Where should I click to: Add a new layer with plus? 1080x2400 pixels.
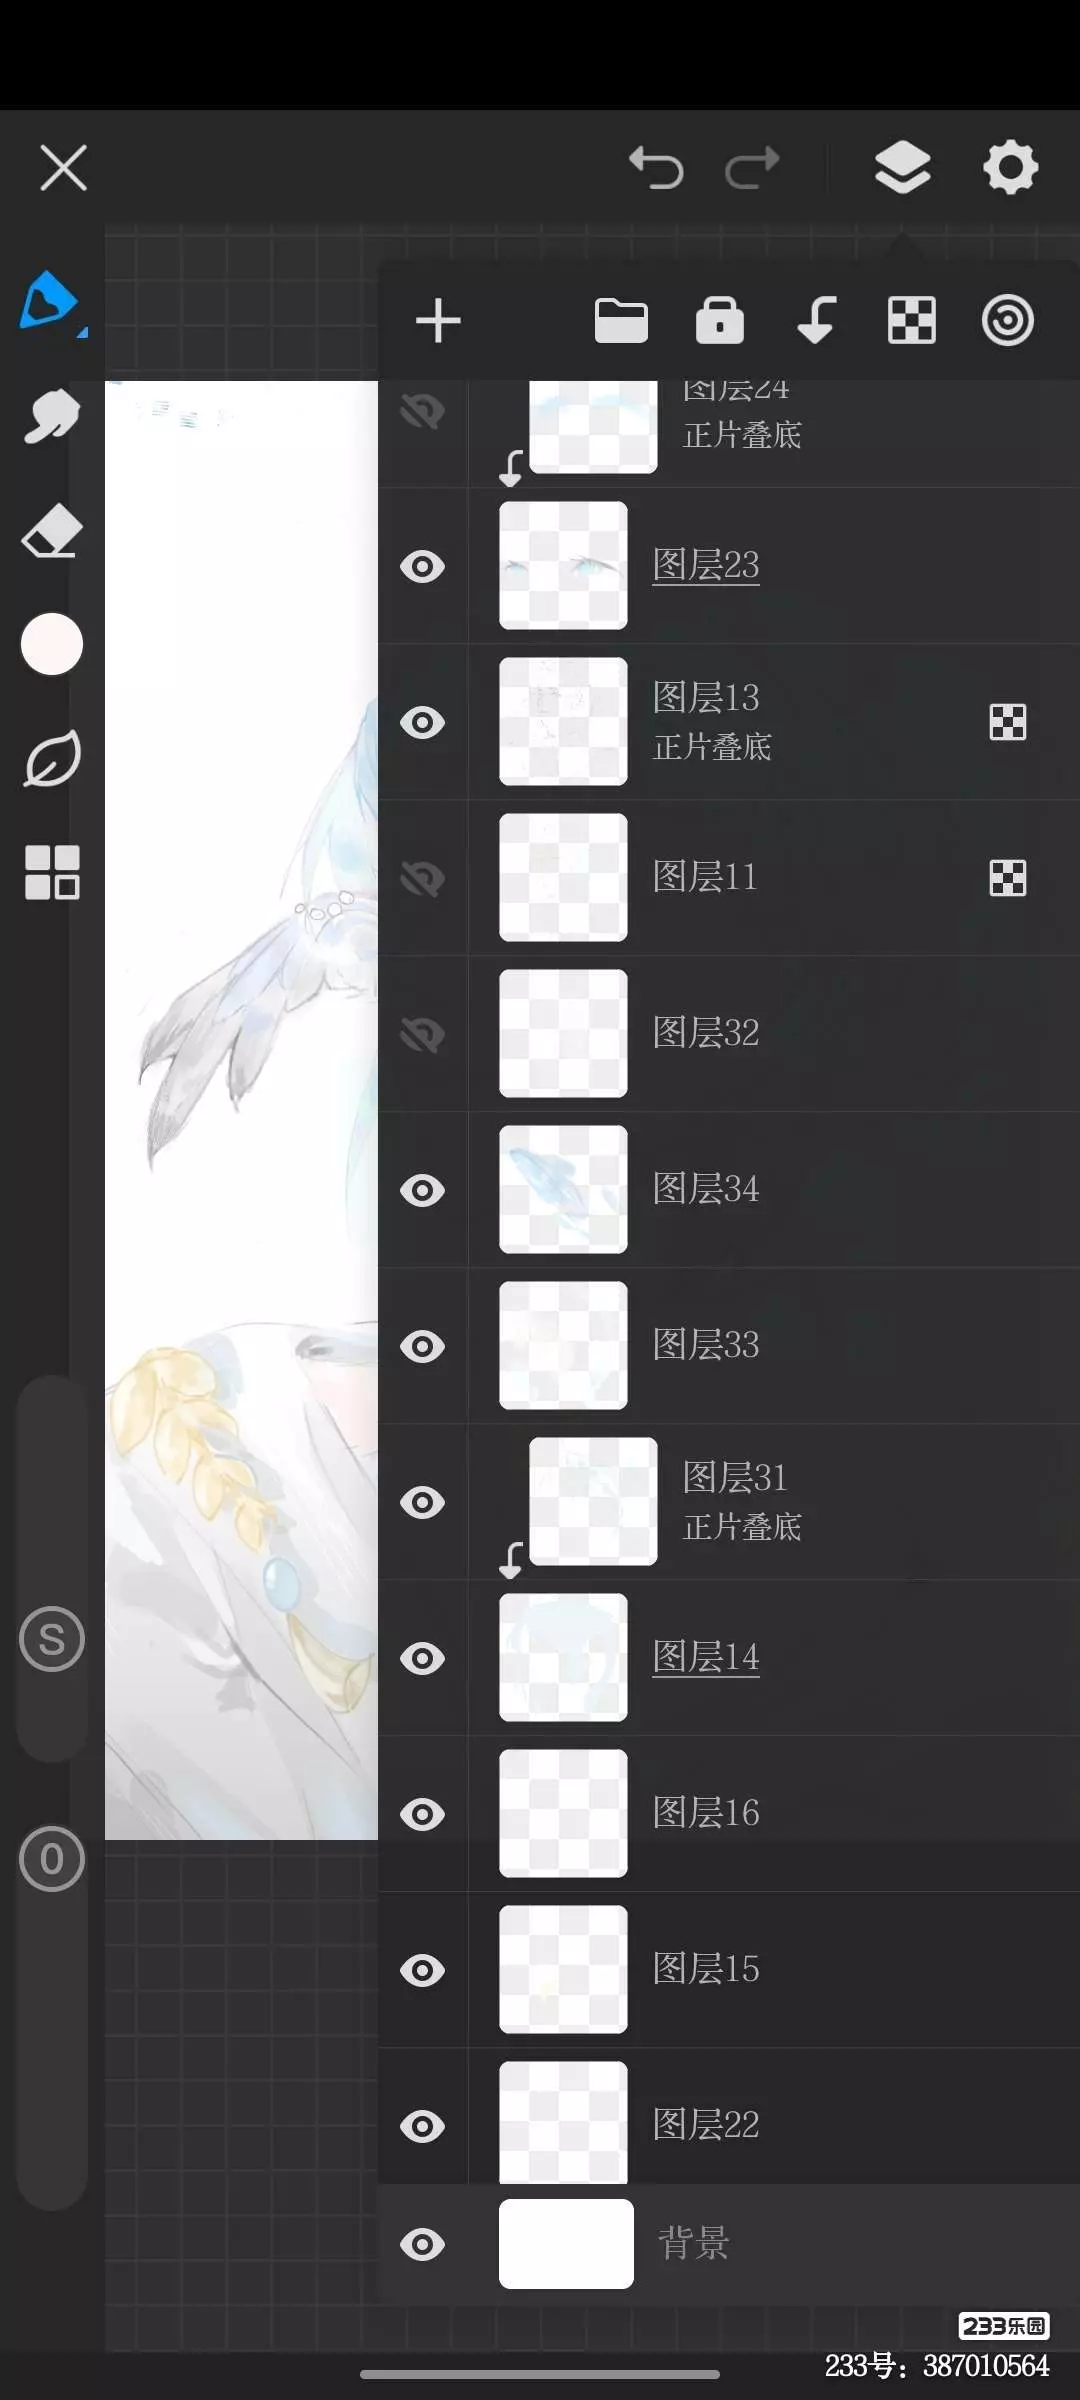coord(438,321)
